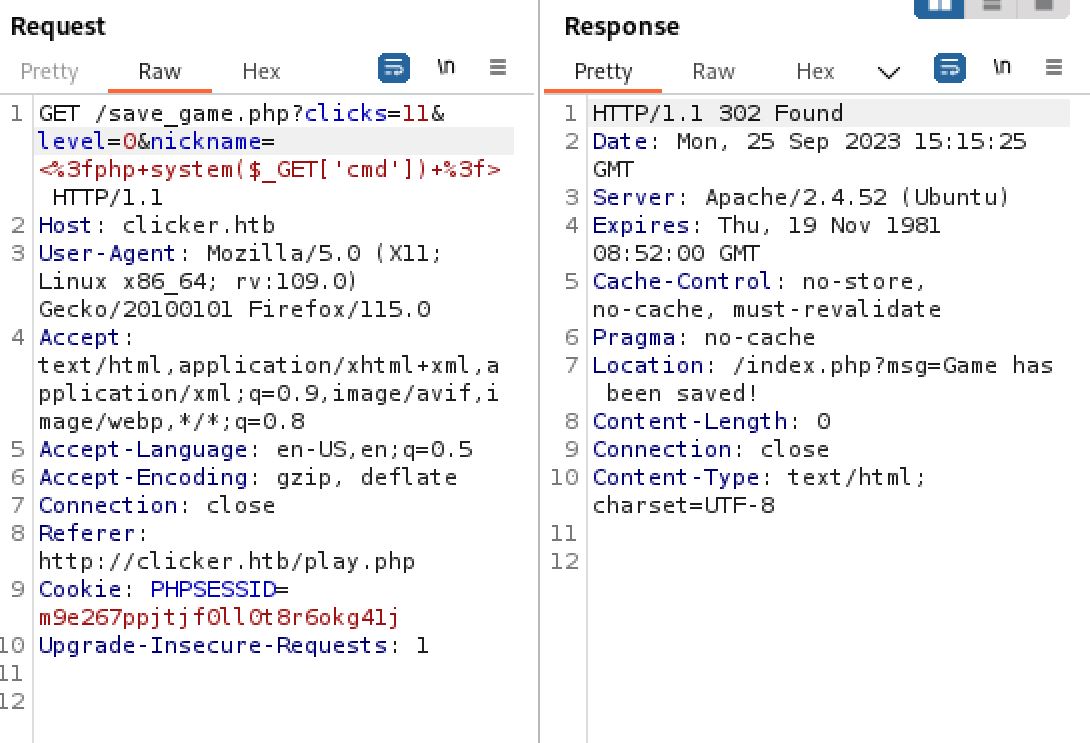Open Hex tab in Request panel
The image size is (1090, 743).
coord(261,71)
